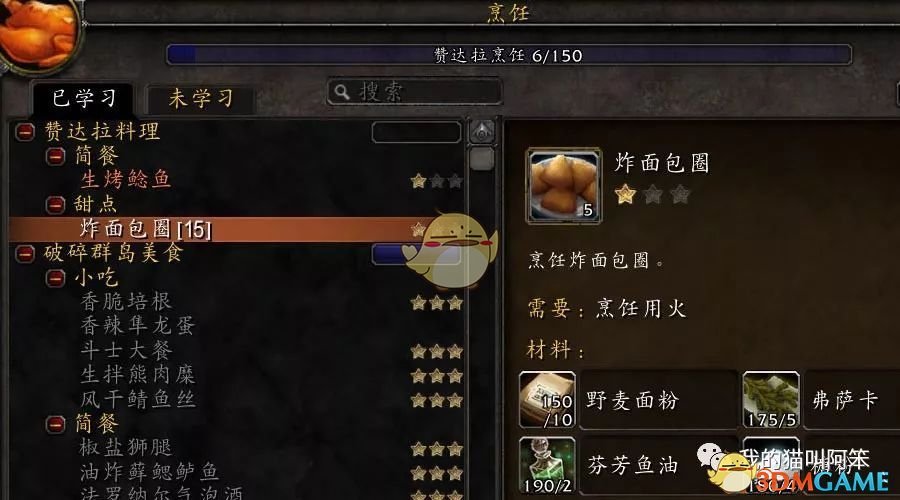Click the 芬芳鱼油 reagent icon
The image size is (900, 500).
547,465
